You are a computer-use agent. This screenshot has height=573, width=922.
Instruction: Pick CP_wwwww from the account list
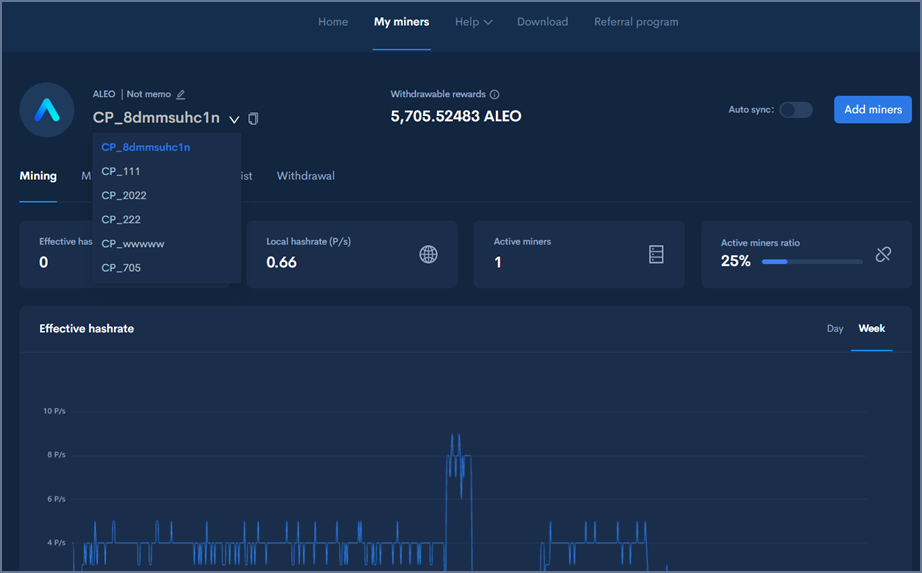pos(133,243)
